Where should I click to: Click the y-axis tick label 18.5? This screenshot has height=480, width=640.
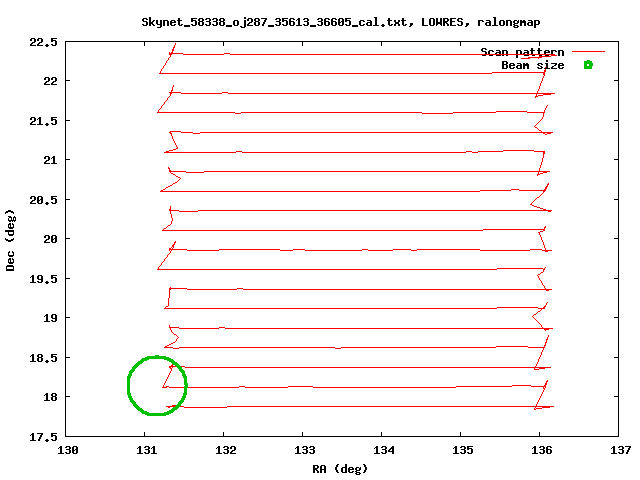[43, 358]
